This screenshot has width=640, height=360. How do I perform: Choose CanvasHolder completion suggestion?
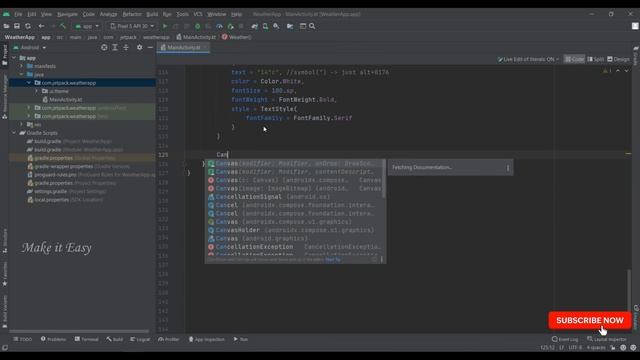(294, 230)
